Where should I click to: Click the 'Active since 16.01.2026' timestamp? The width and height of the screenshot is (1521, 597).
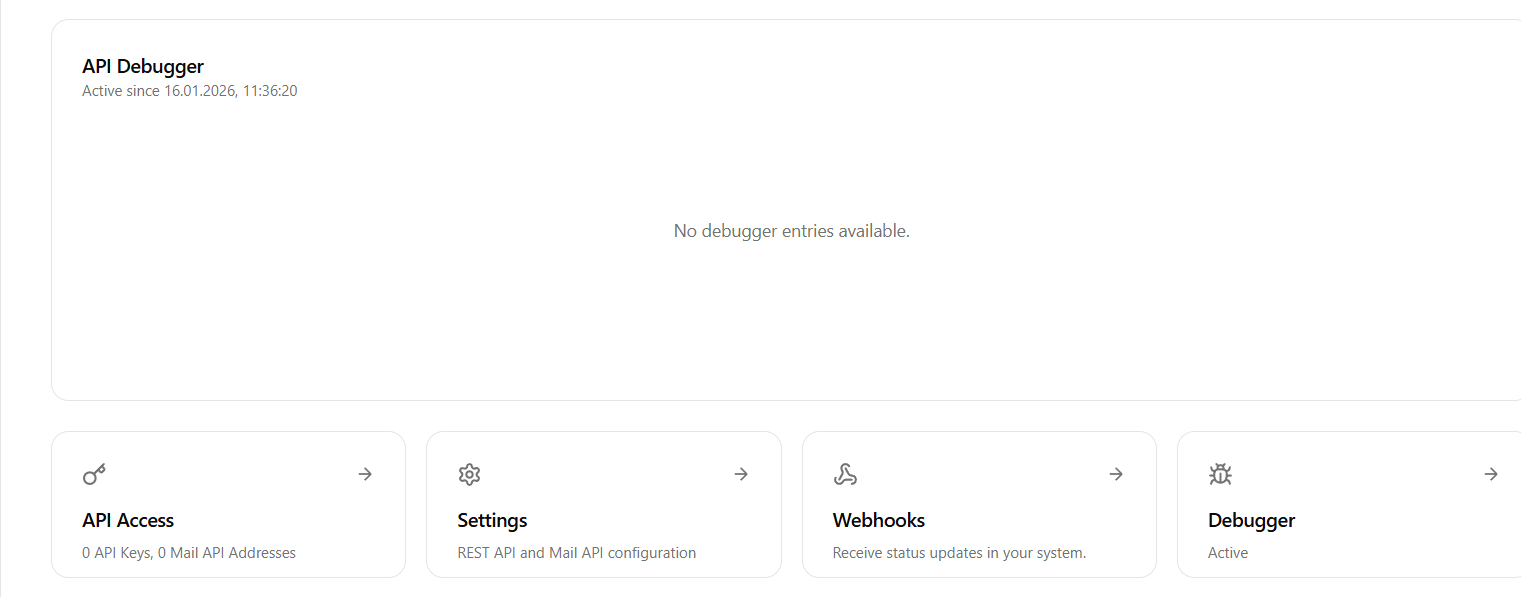[189, 91]
